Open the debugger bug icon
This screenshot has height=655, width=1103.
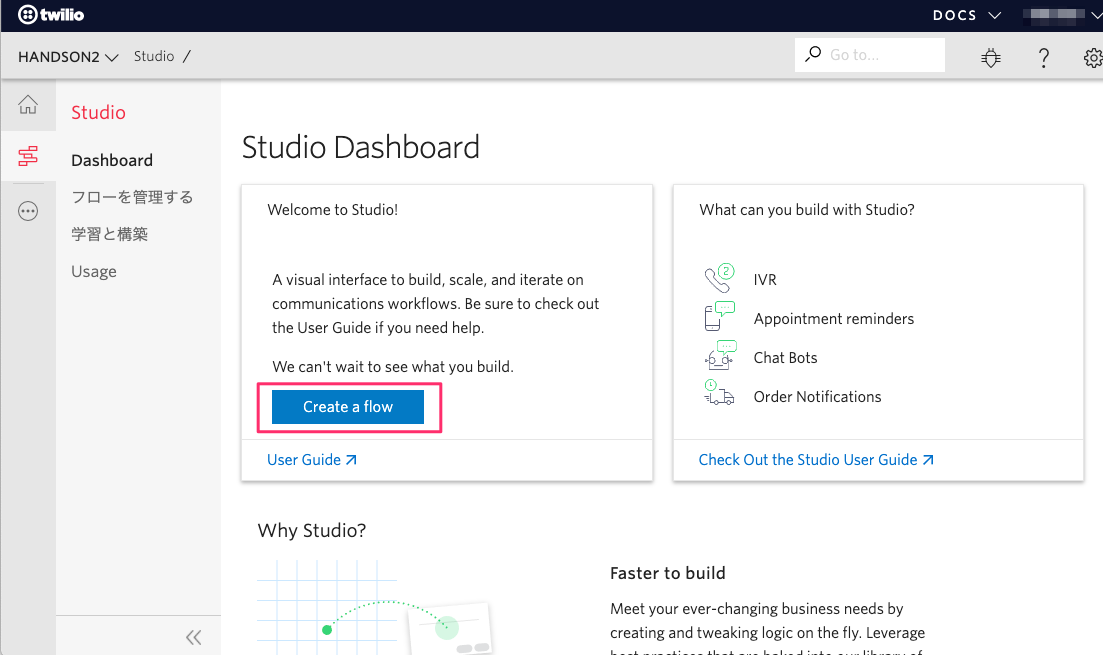(x=990, y=58)
